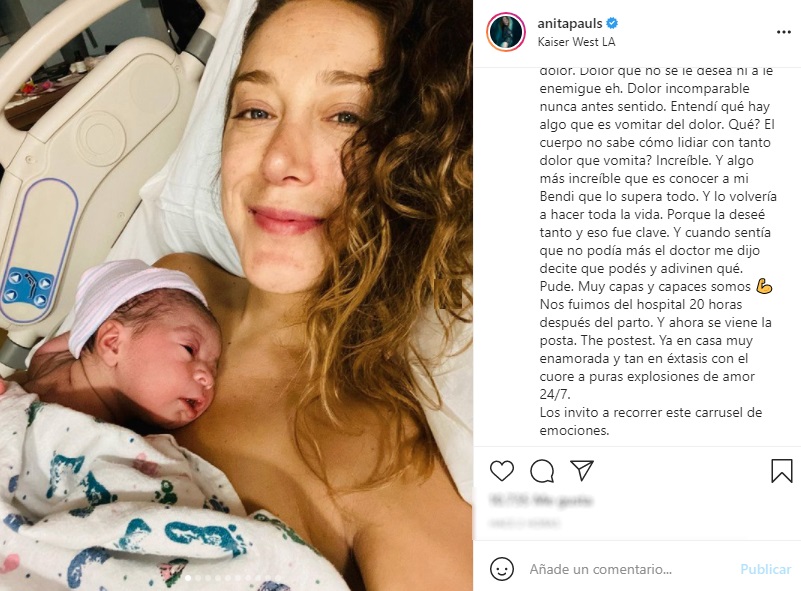This screenshot has height=591, width=801.
Task: Open the anitapauls username link
Action: pyautogui.click(x=570, y=23)
